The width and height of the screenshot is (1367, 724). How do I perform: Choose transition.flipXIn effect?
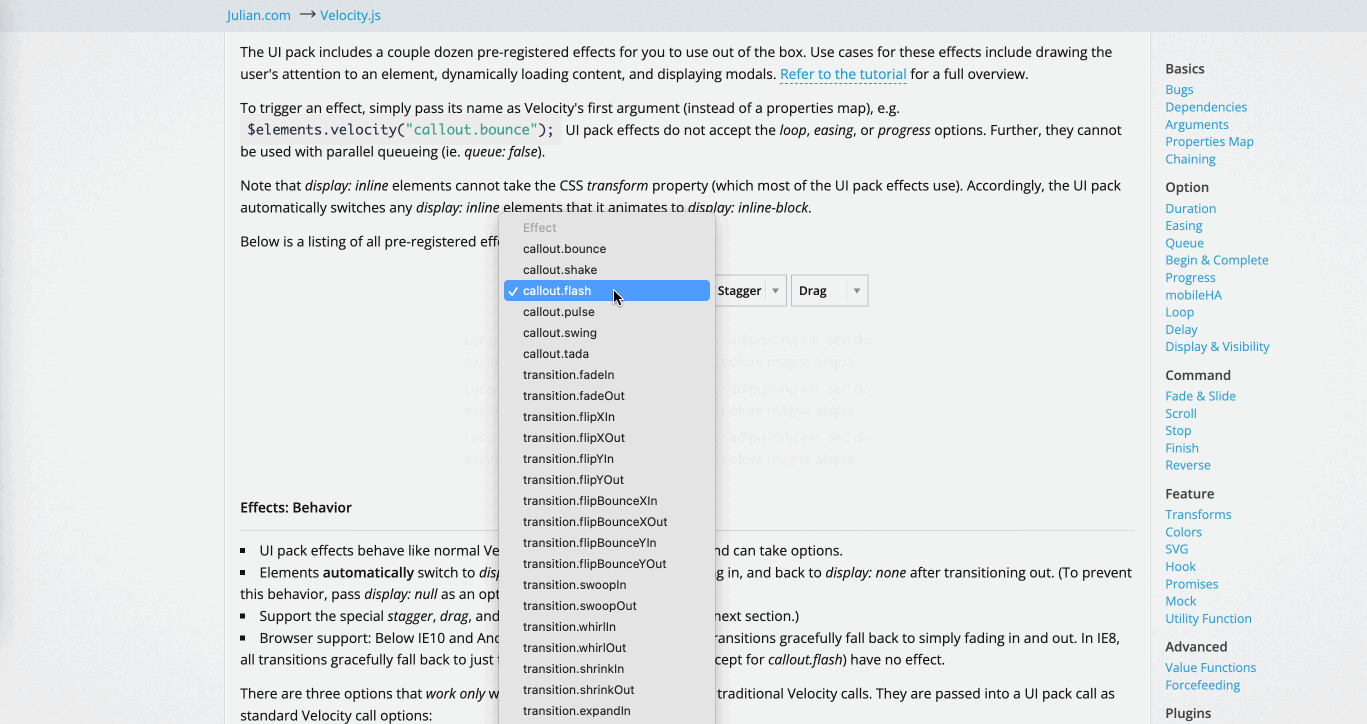[x=607, y=417]
